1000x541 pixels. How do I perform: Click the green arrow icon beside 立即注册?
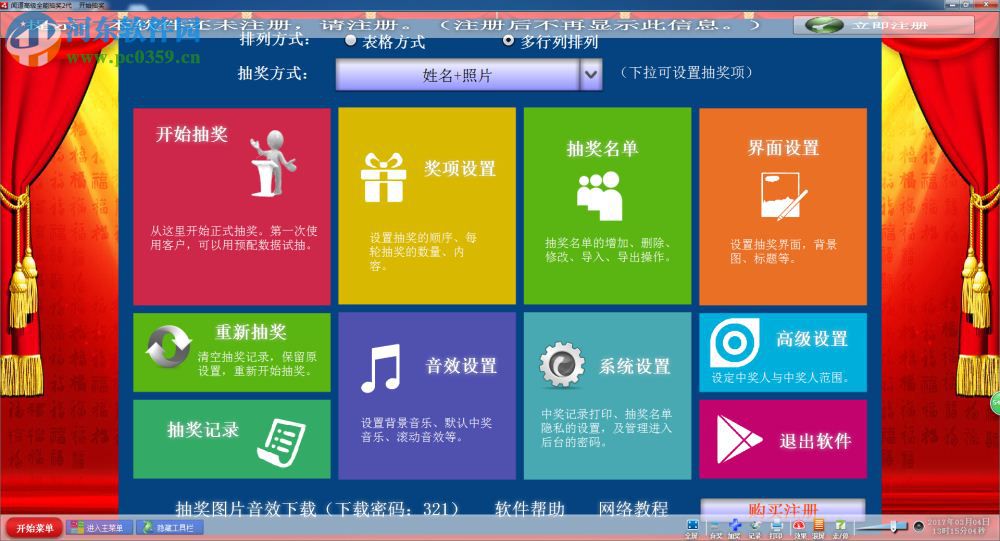coord(824,26)
